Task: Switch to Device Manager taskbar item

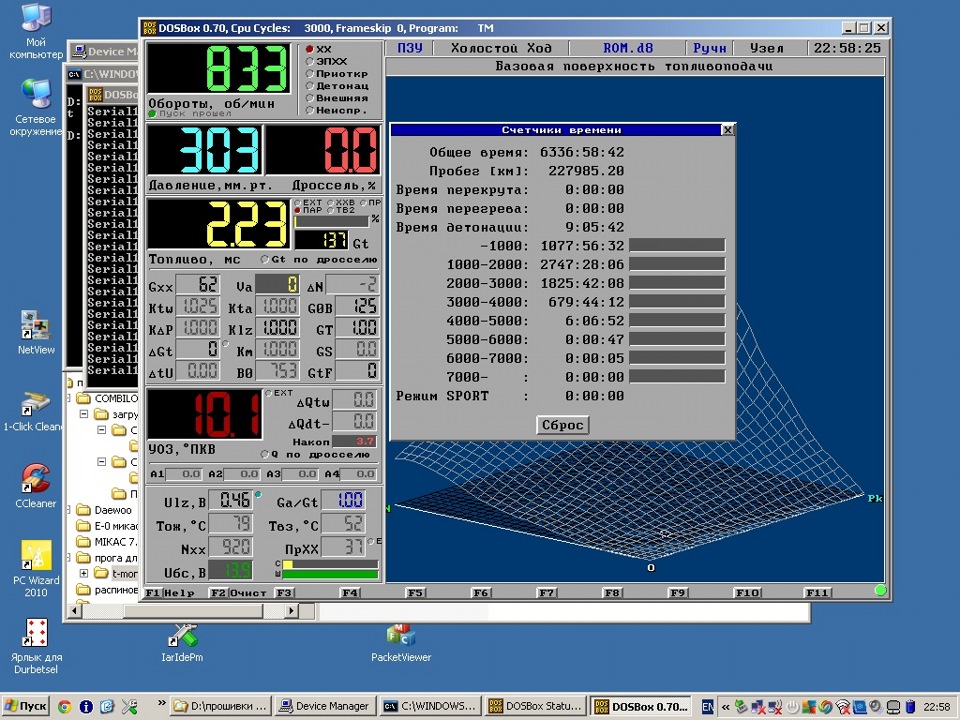Action: tap(325, 706)
